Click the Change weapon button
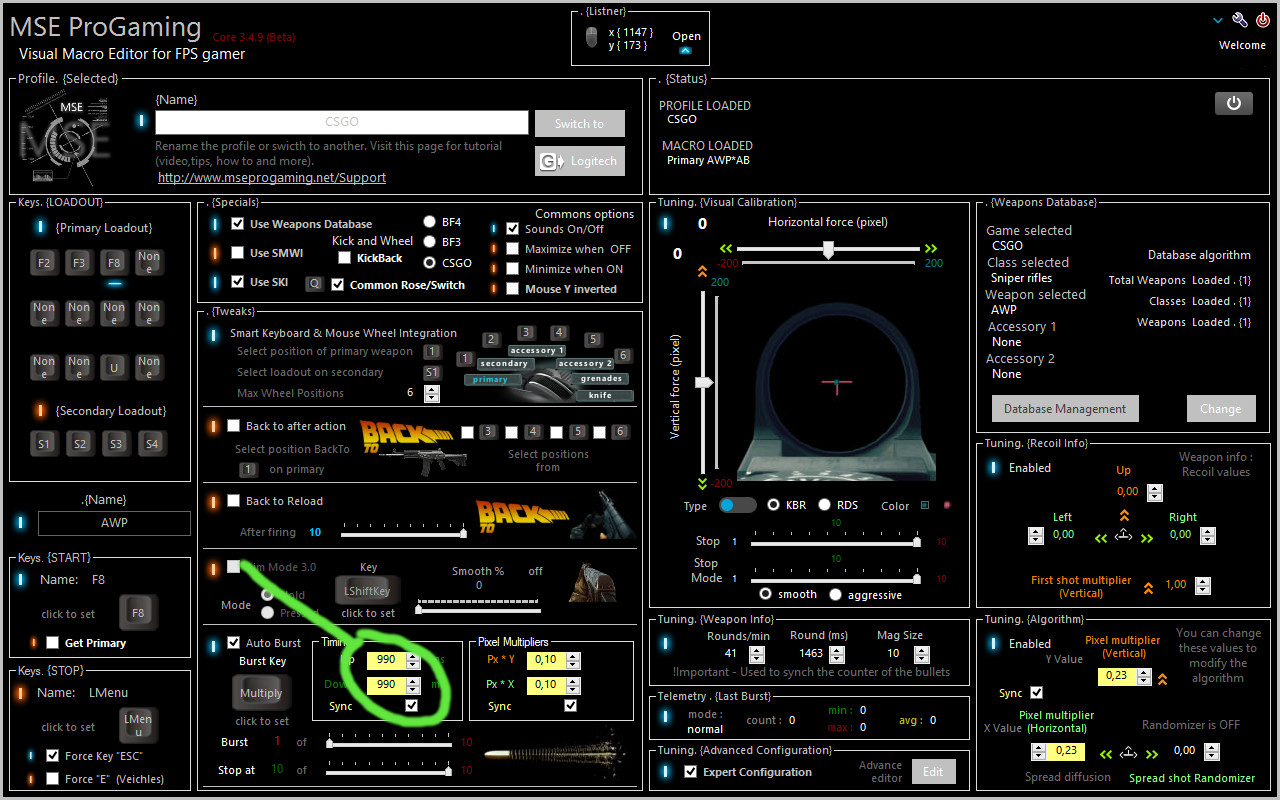Screen dimensions: 1280x800 (x=1221, y=408)
